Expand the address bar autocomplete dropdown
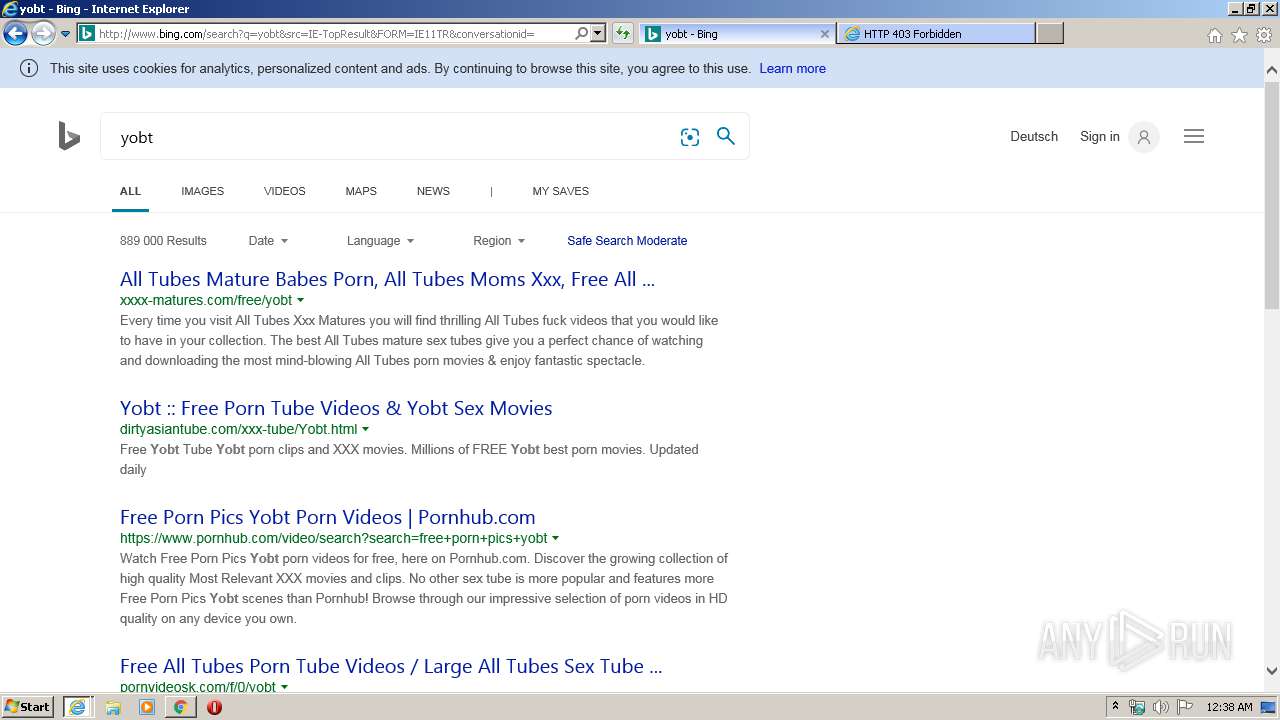Image resolution: width=1280 pixels, height=720 pixels. point(598,34)
